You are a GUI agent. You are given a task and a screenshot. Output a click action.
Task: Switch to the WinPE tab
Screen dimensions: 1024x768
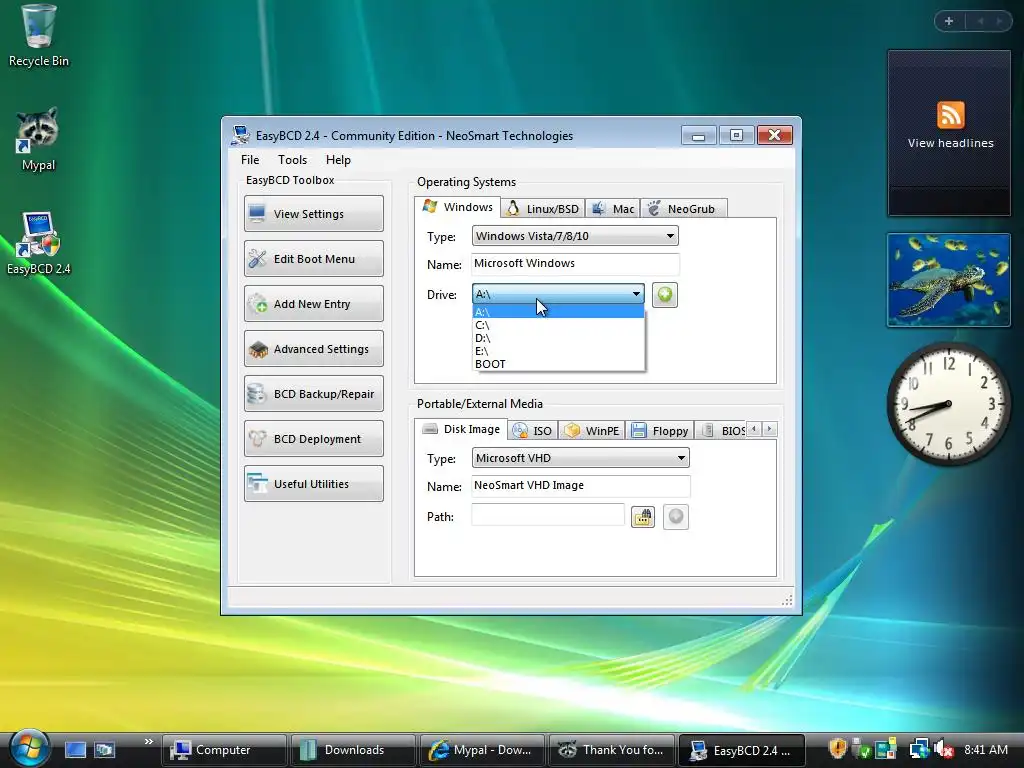point(592,431)
